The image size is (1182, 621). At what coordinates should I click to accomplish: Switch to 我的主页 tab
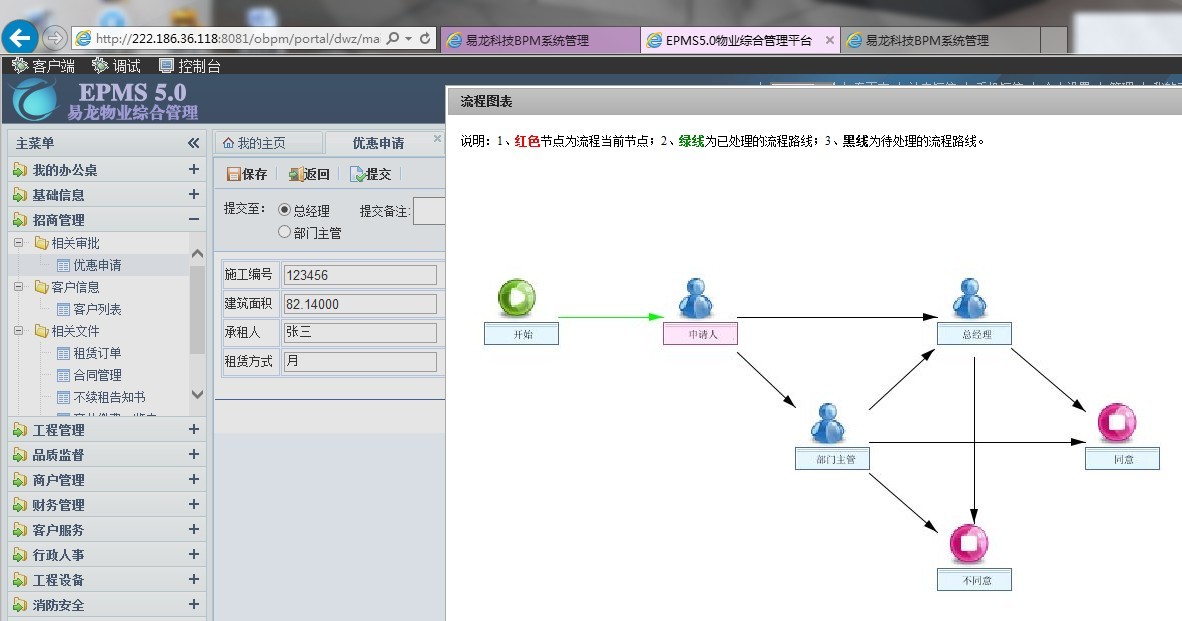268,142
